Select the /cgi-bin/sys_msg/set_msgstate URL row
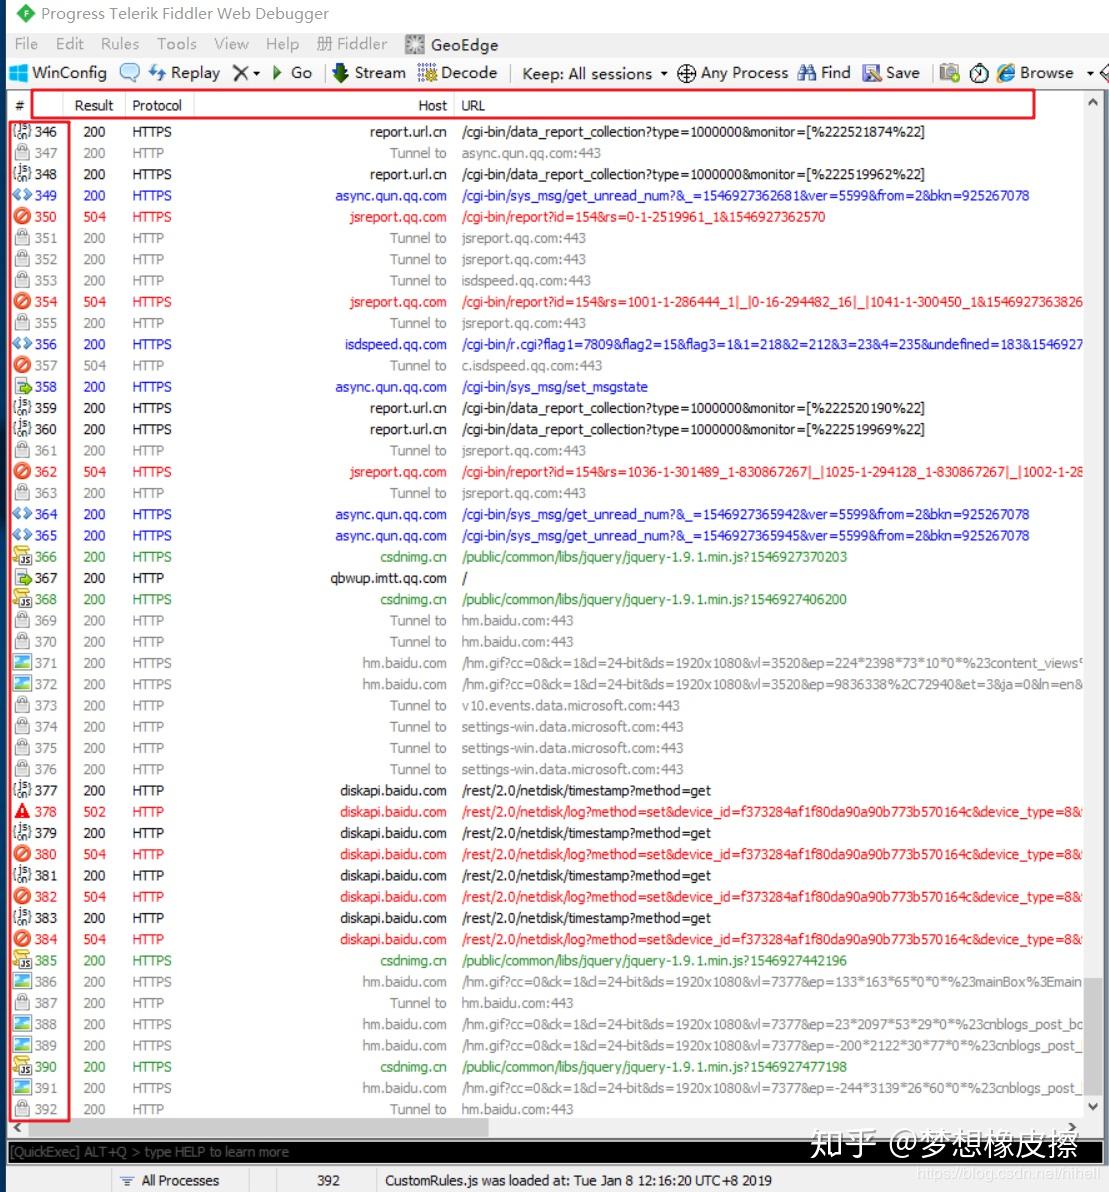The height and width of the screenshot is (1192, 1109). [x=554, y=387]
